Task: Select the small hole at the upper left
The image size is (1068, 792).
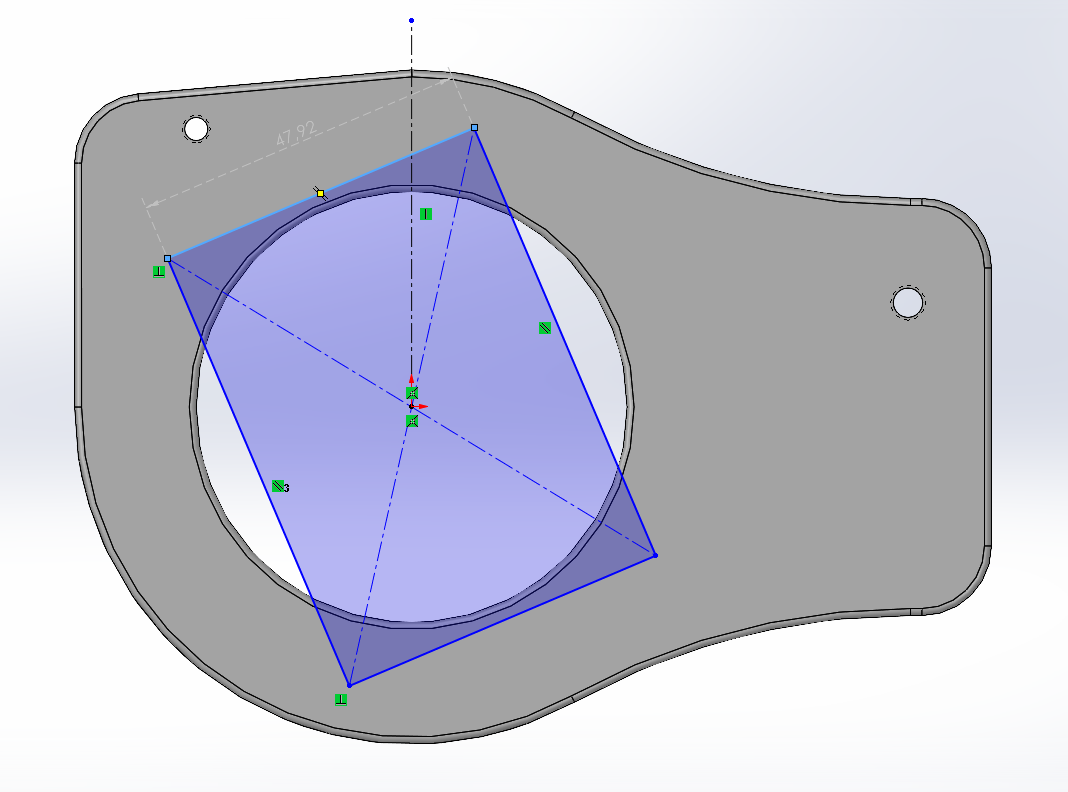Action: [196, 129]
